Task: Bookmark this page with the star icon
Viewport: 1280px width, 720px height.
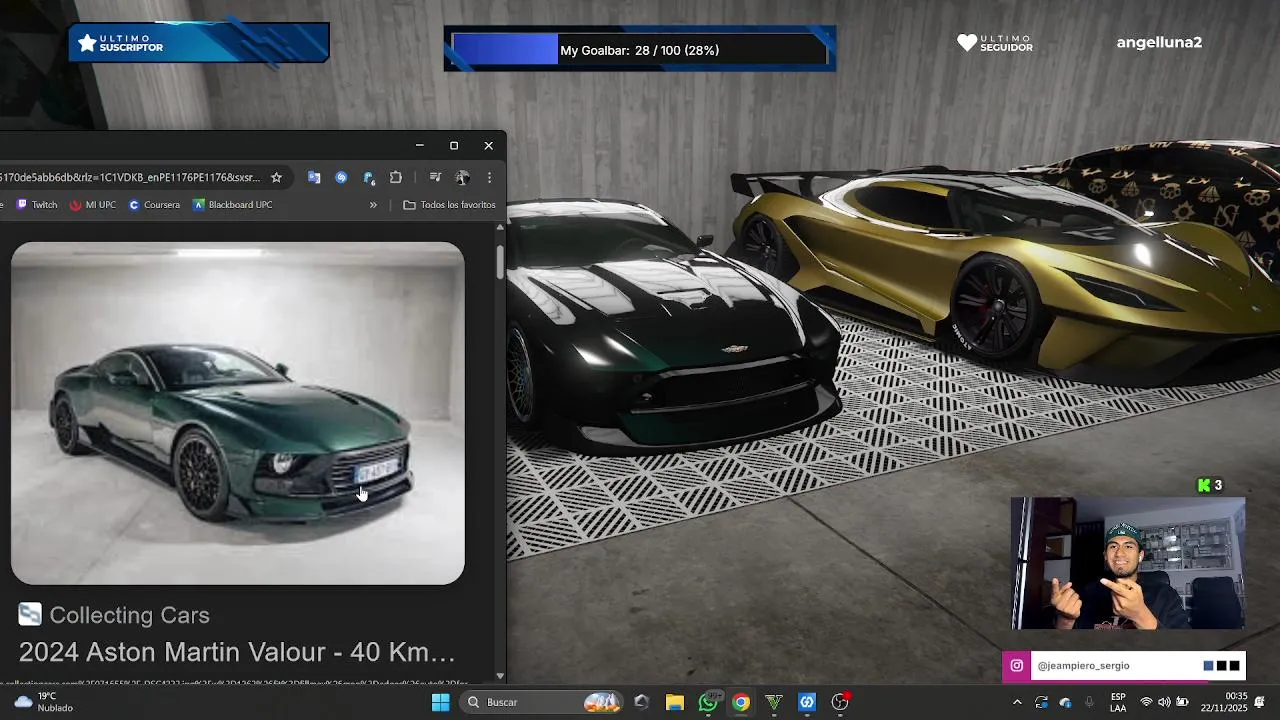Action: tap(276, 178)
